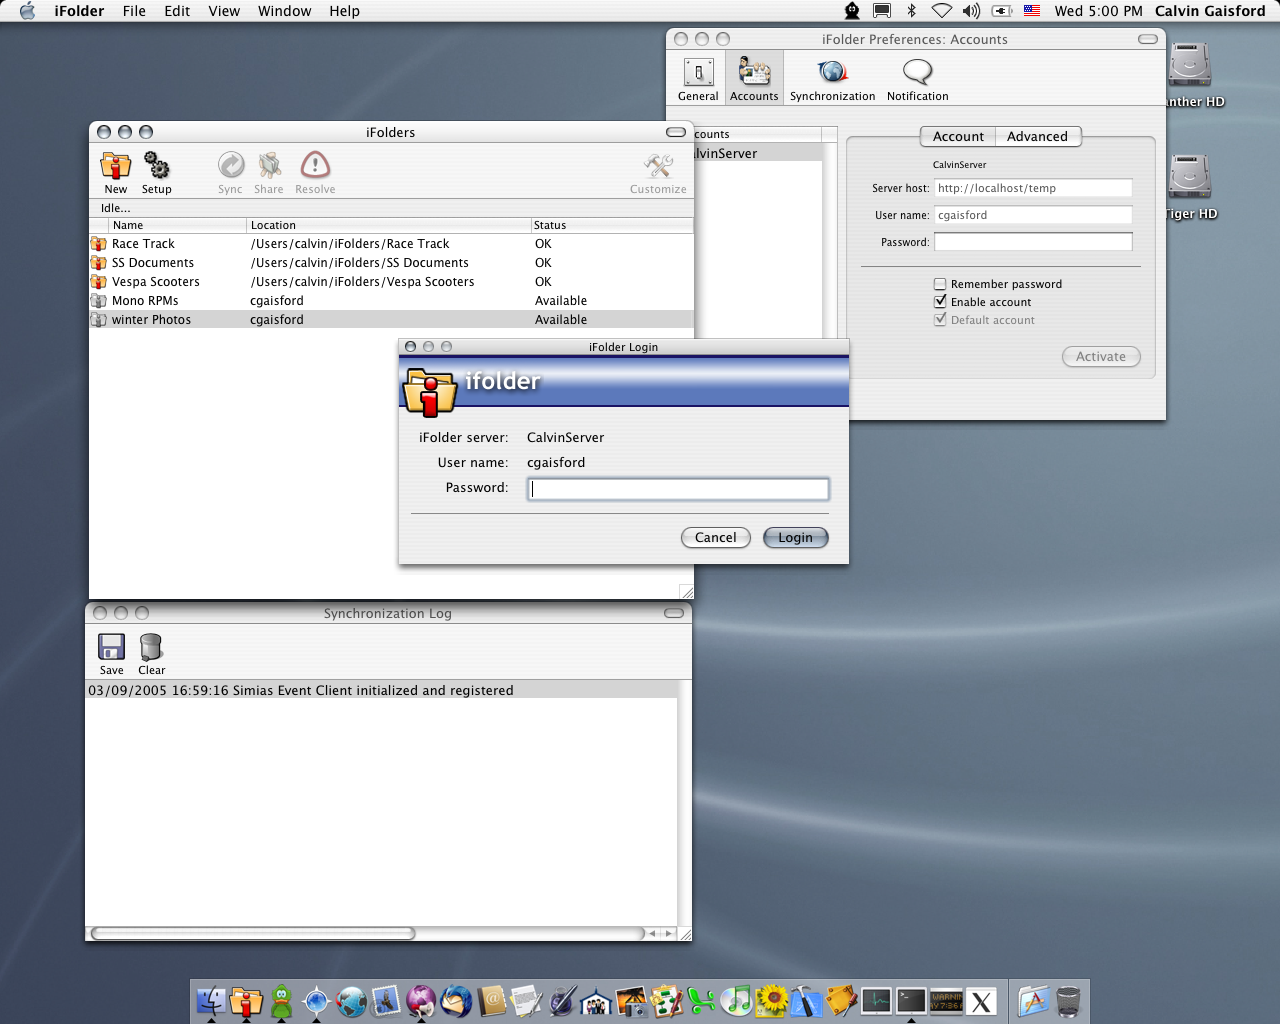Click the Resolve conflicts icon
1280x1024 pixels.
pyautogui.click(x=315, y=172)
